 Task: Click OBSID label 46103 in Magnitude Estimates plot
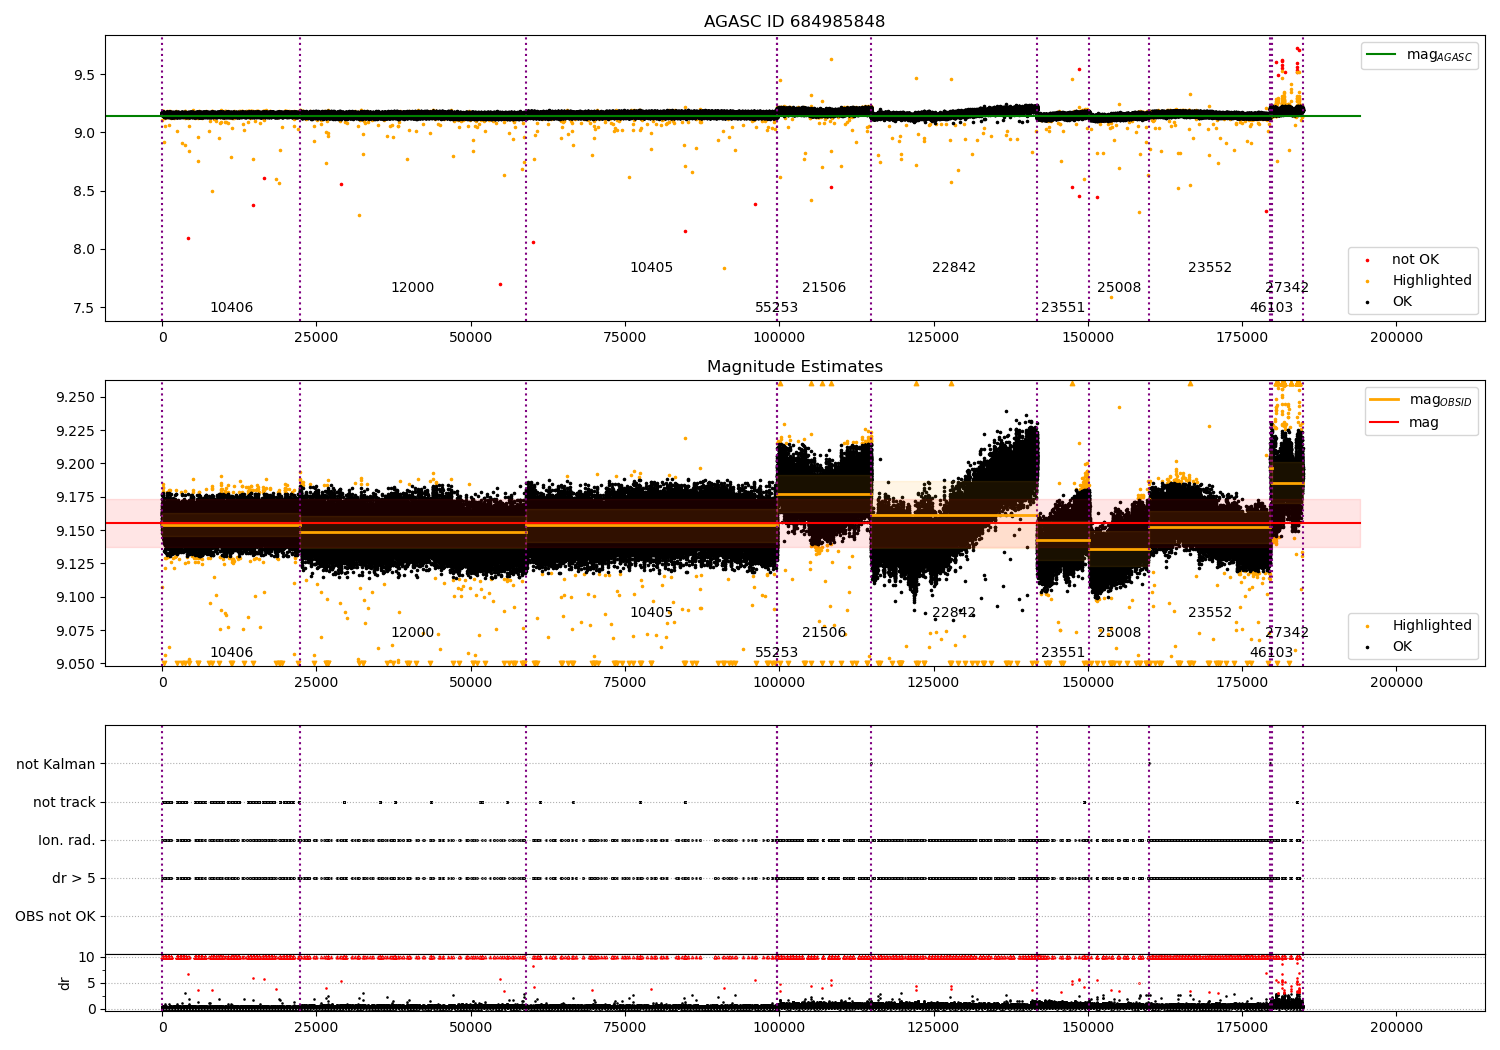coord(1271,653)
